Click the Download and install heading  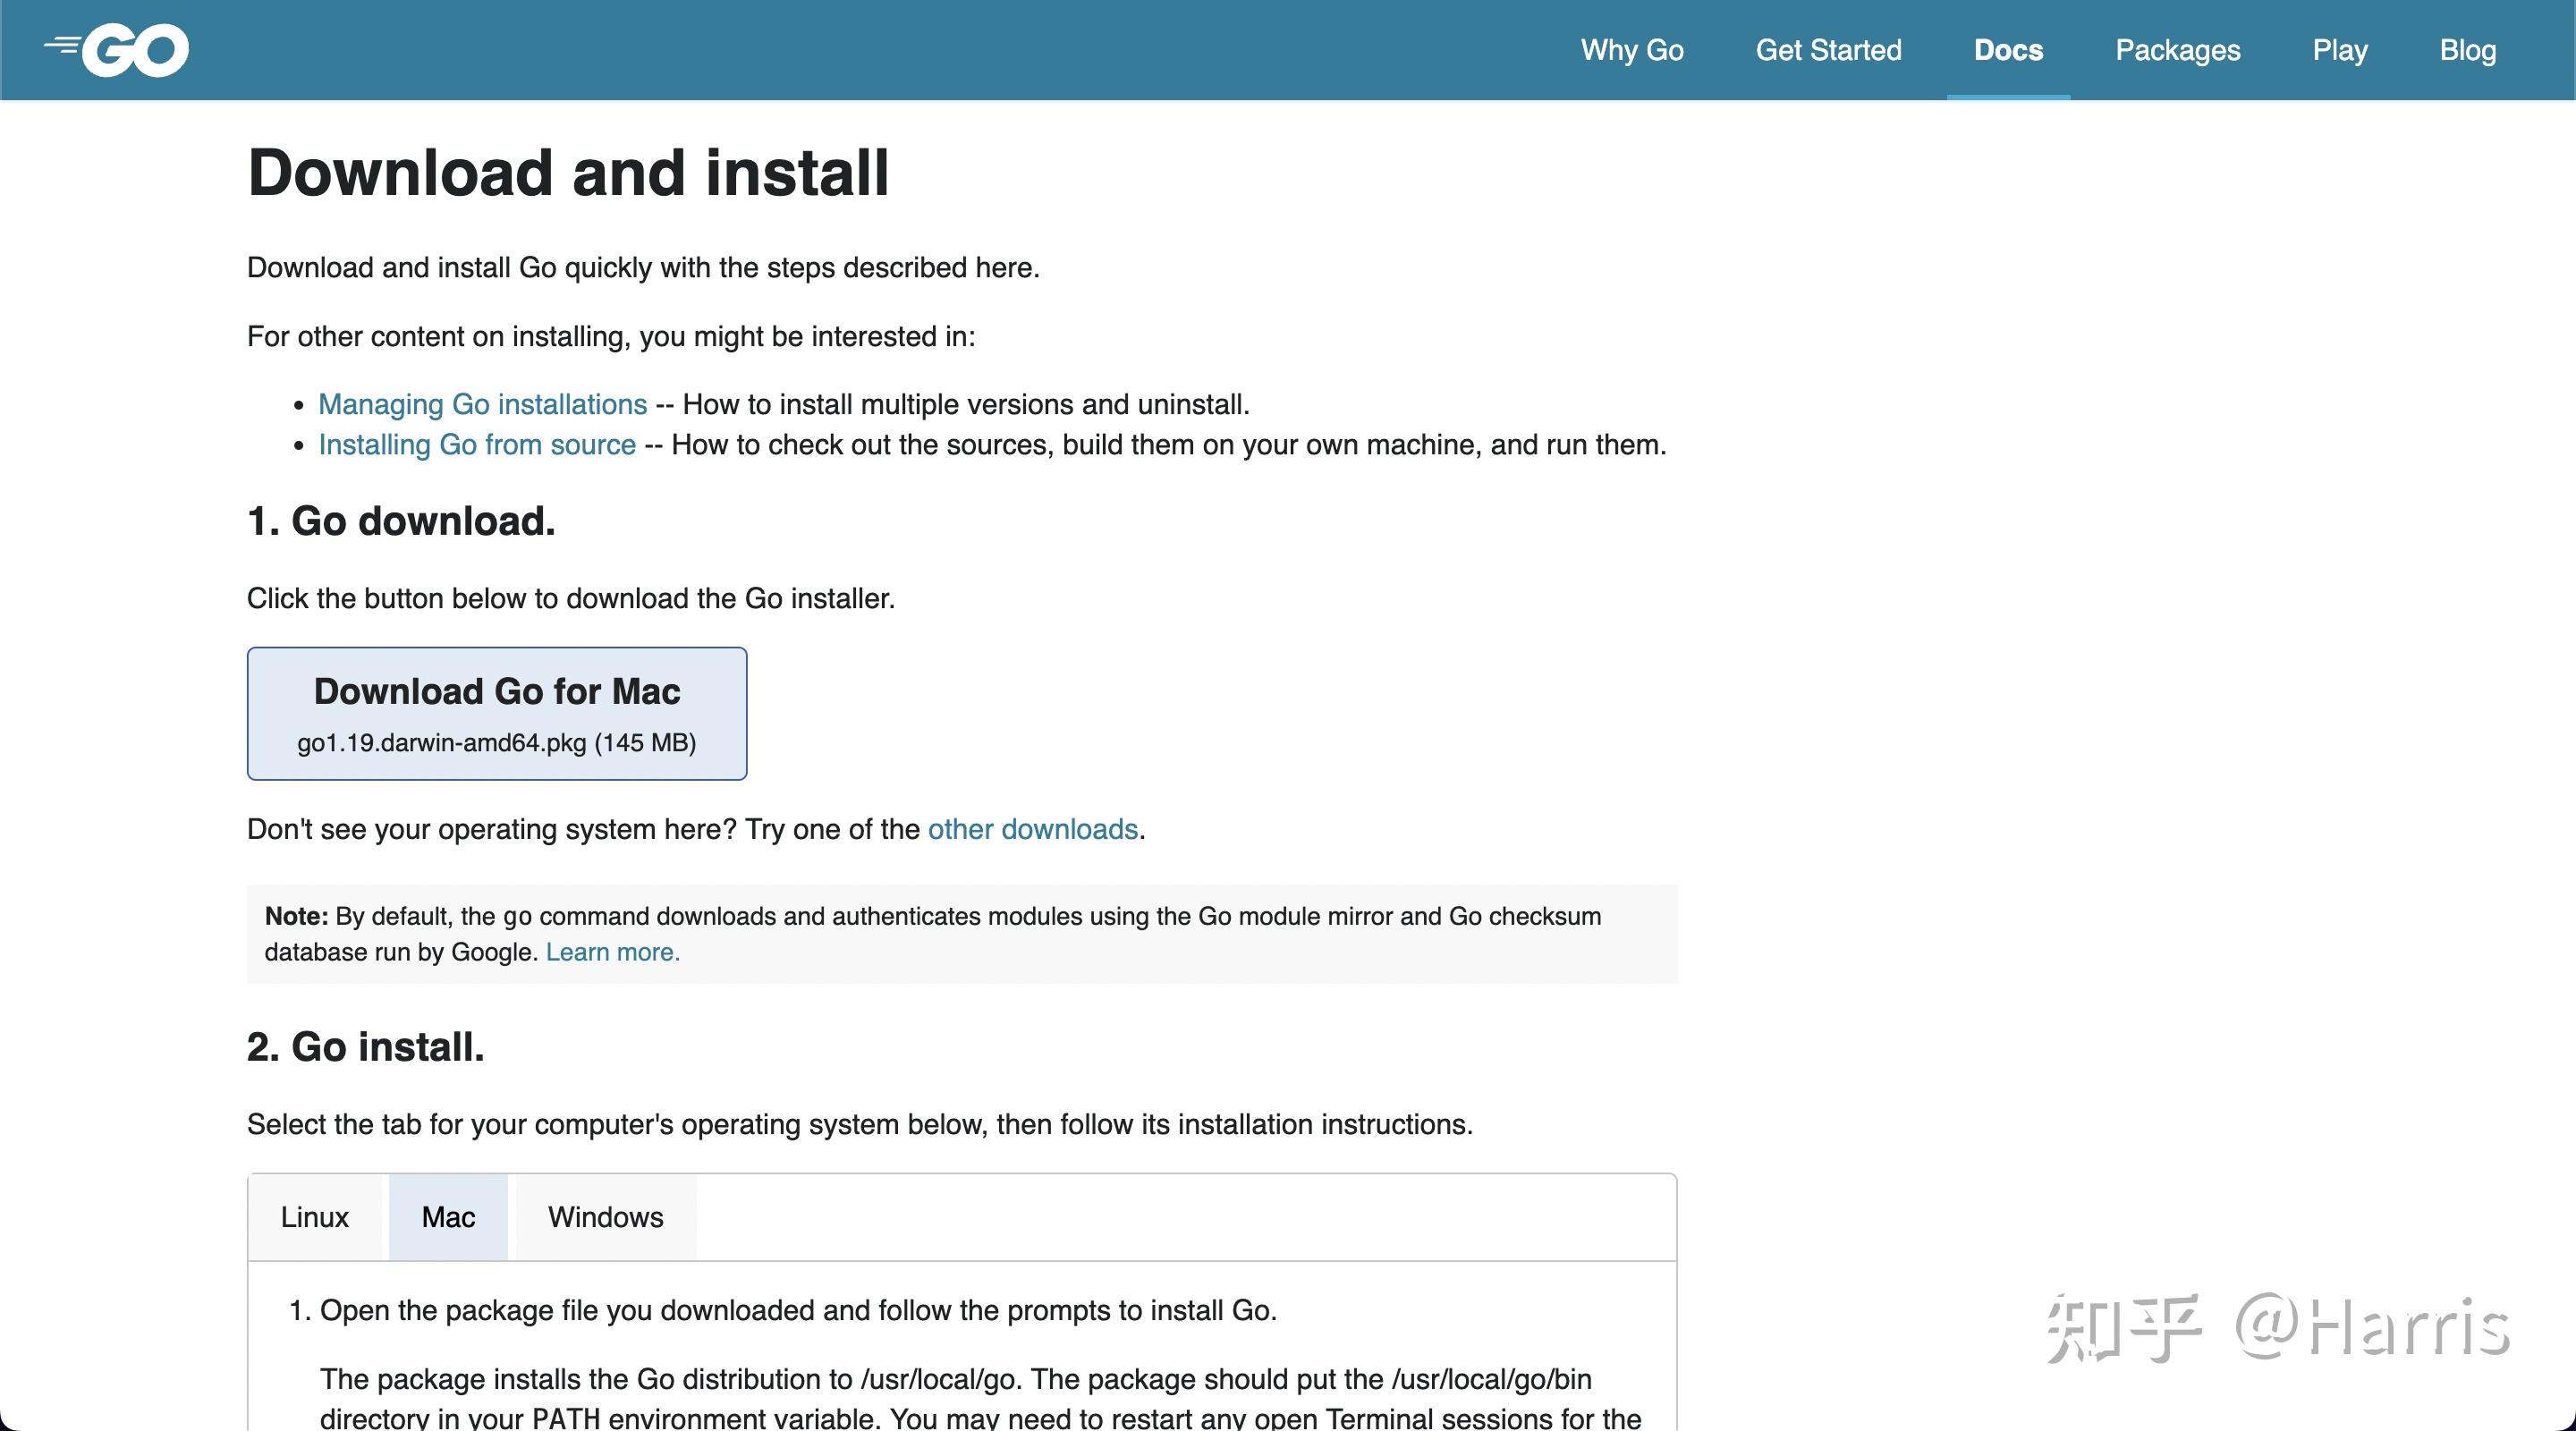(567, 173)
